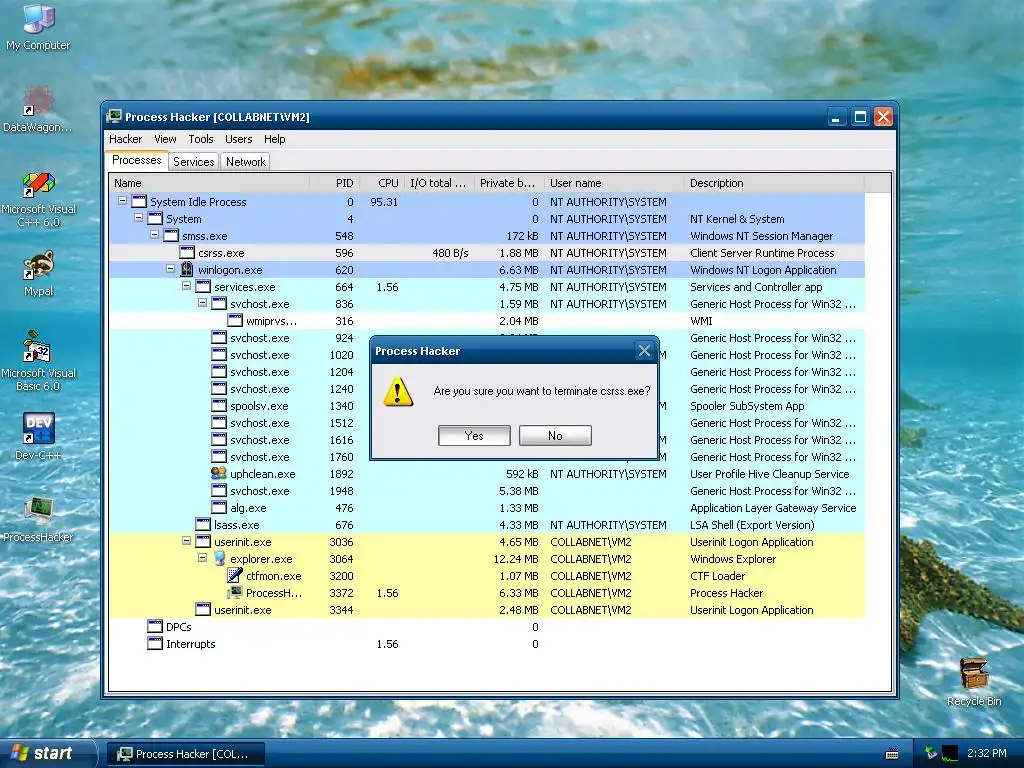Sort by the CPU column header
The width and height of the screenshot is (1024, 768).
pos(381,183)
